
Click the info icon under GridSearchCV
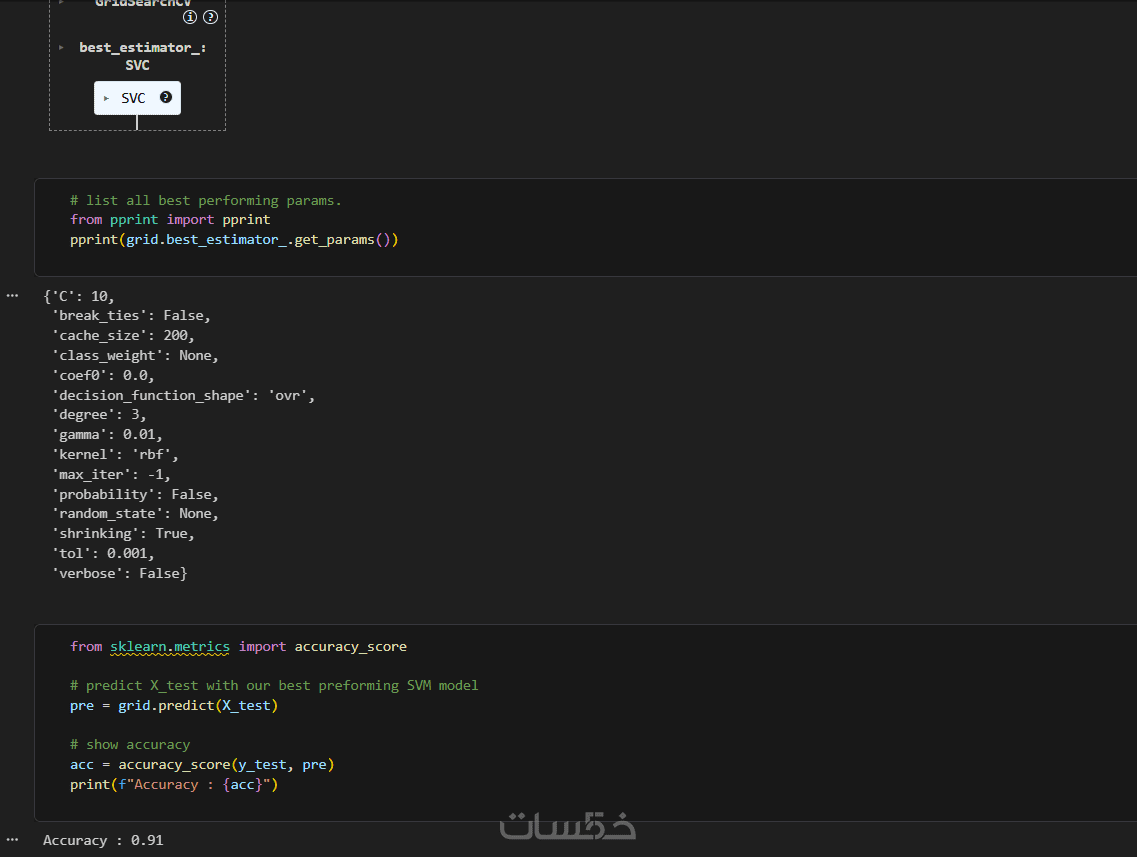[190, 17]
